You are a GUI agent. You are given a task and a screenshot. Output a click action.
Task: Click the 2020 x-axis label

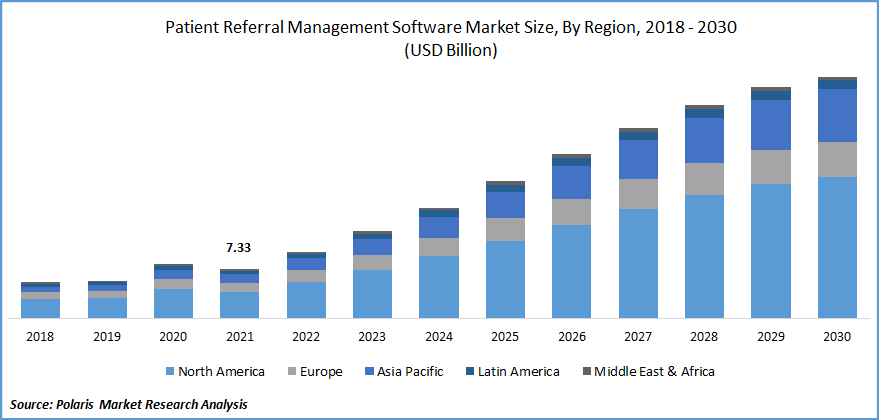173,337
